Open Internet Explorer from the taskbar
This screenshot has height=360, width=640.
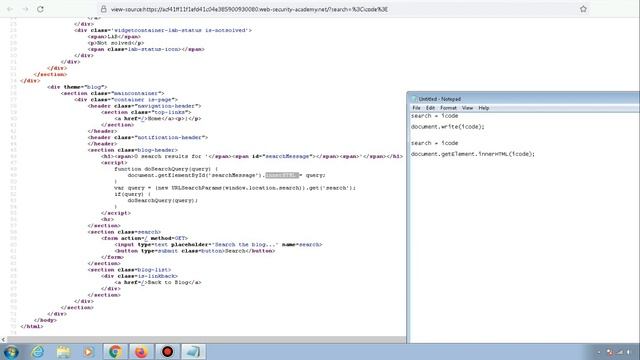pos(38,351)
